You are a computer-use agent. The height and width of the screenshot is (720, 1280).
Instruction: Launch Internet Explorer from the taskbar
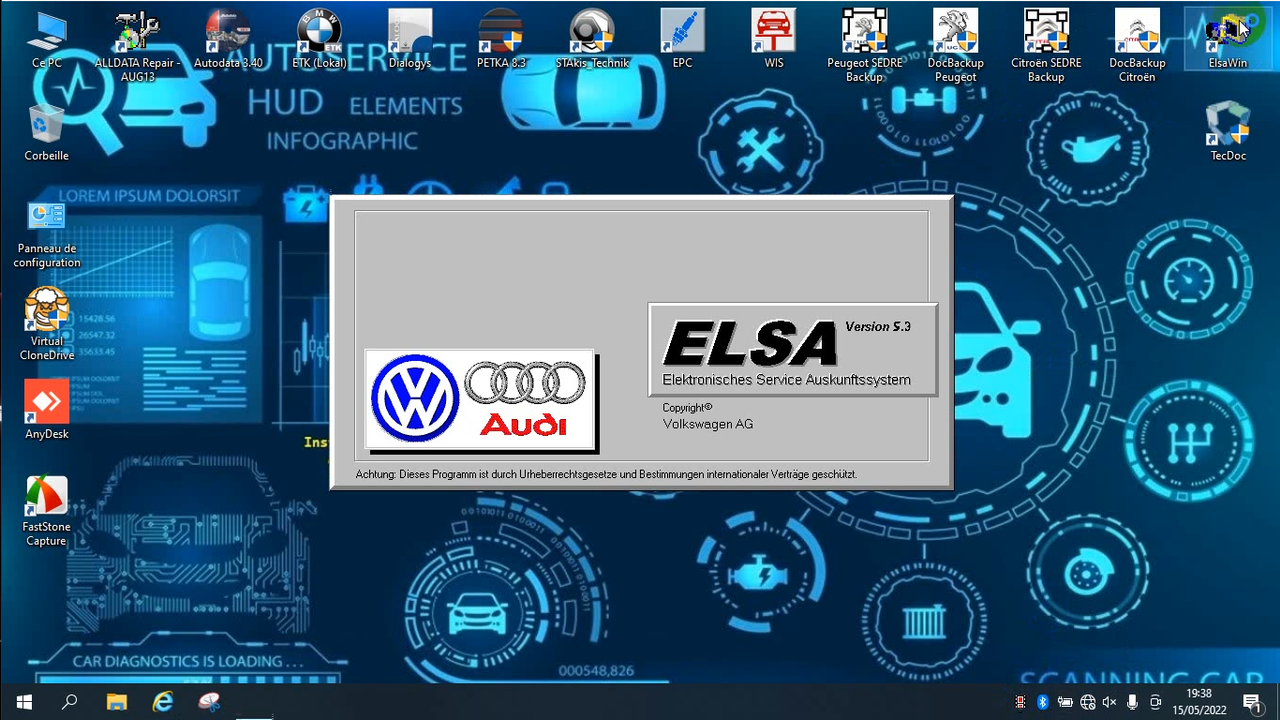162,701
